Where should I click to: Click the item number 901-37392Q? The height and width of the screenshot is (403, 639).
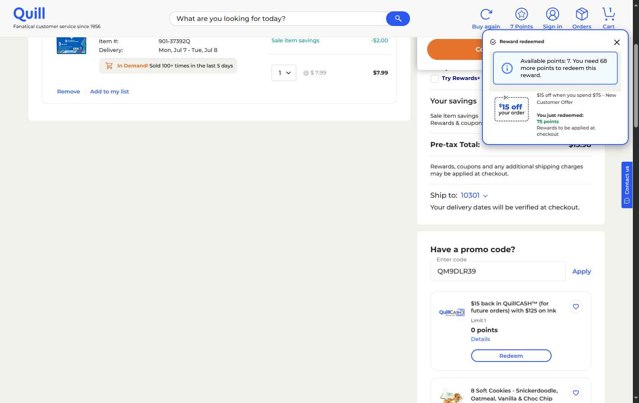174,41
